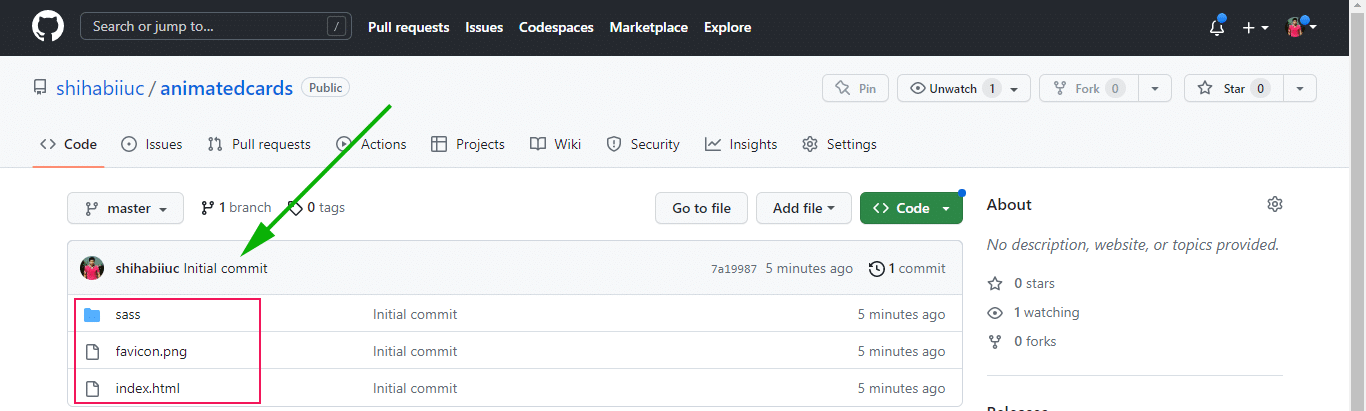Open the Explore page
This screenshot has width=1366, height=411.
[x=727, y=27]
